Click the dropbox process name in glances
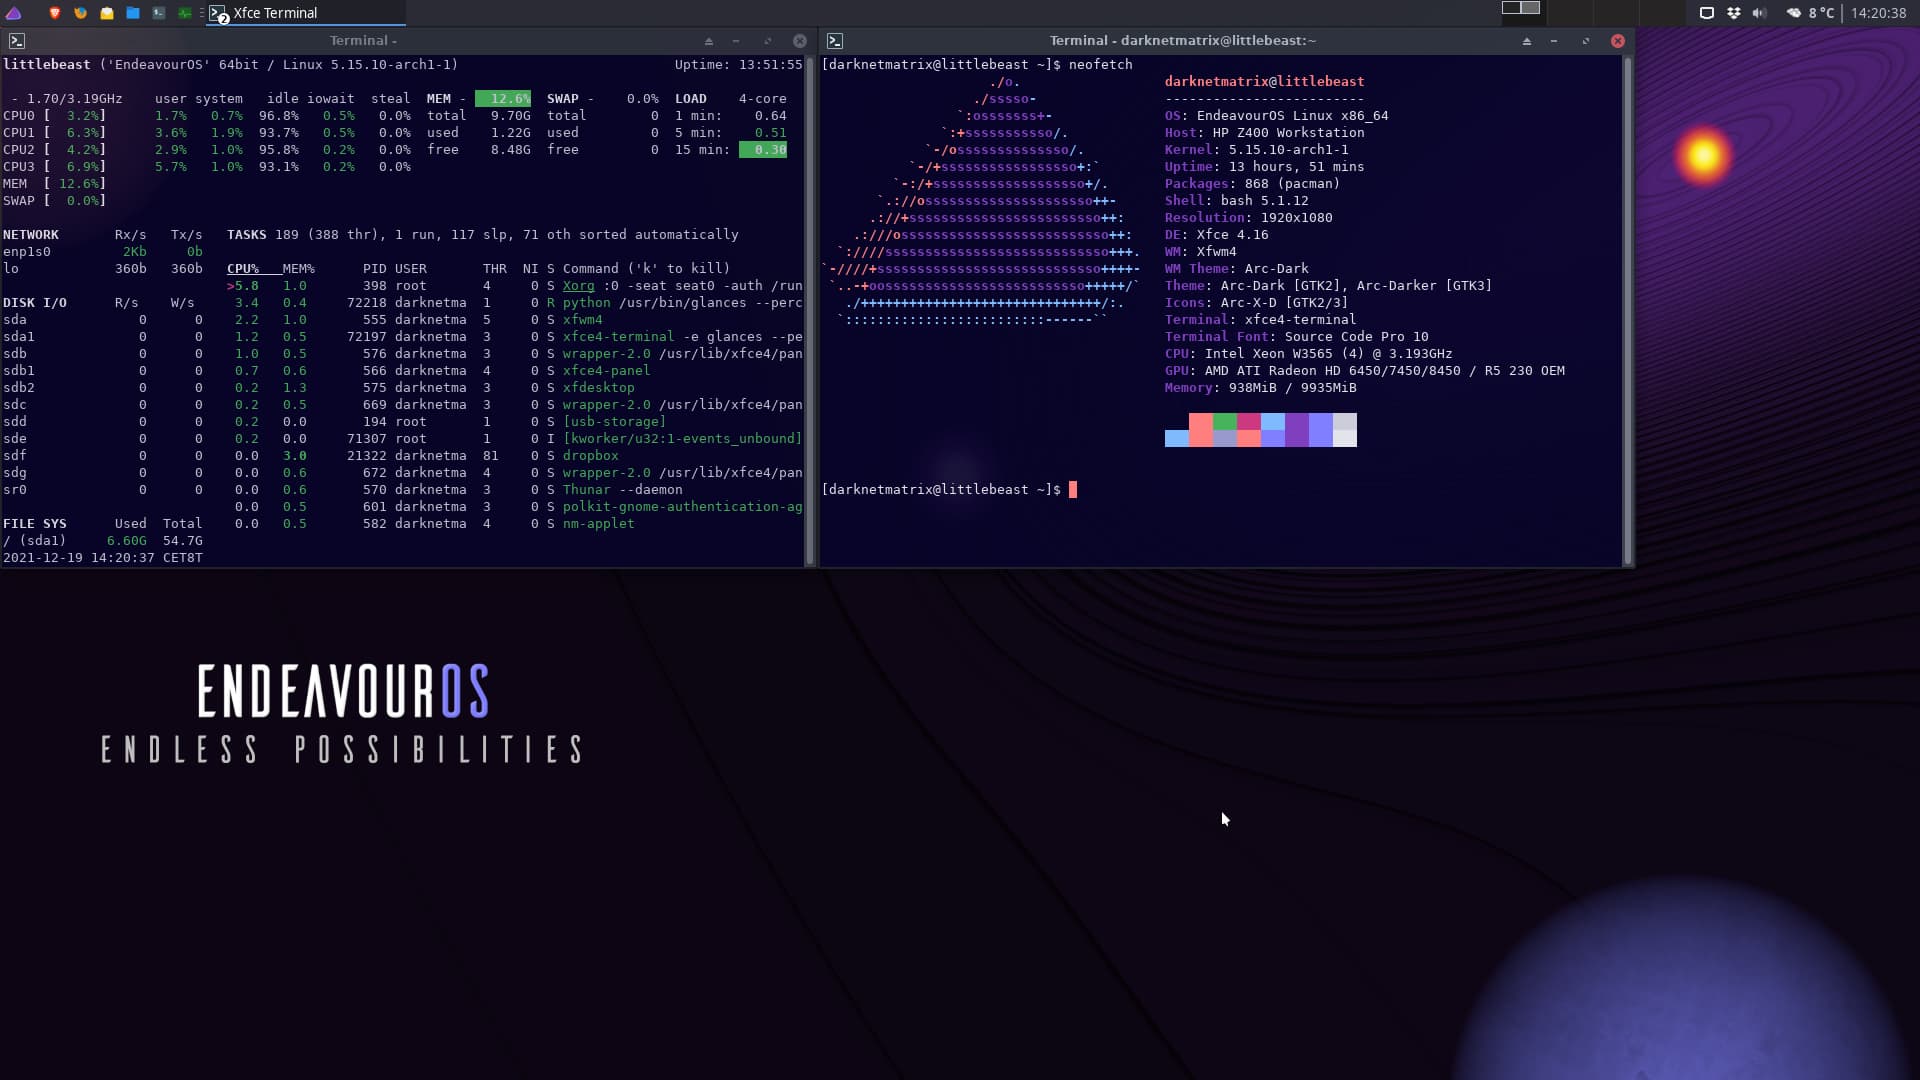 click(591, 455)
